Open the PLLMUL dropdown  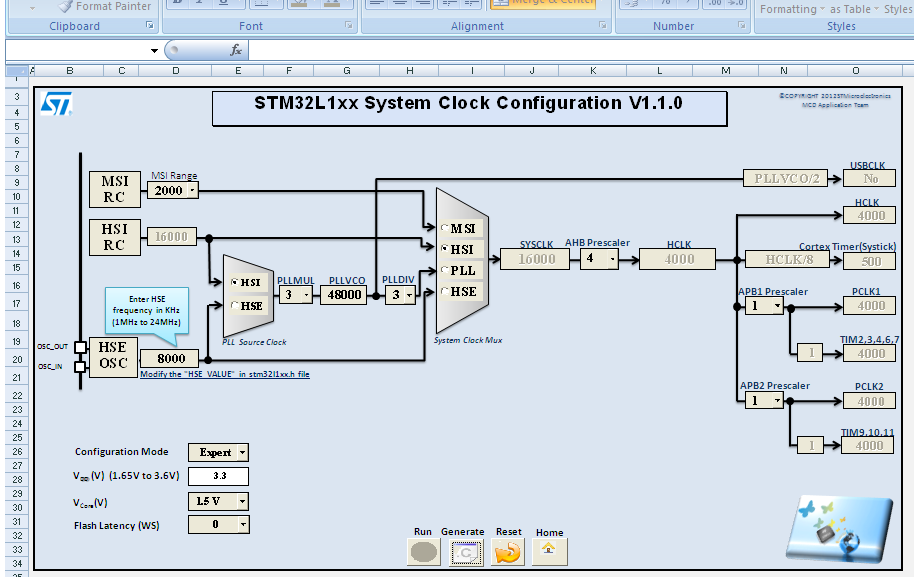point(307,295)
